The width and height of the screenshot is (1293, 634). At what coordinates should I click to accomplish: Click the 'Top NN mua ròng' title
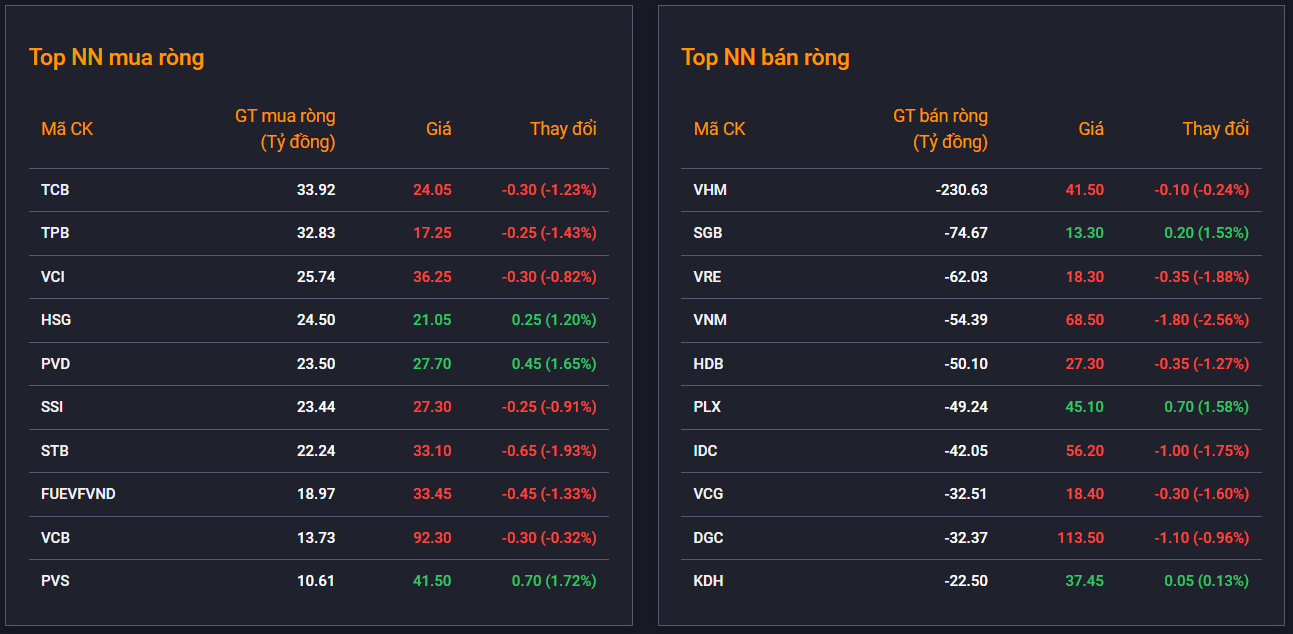[116, 58]
